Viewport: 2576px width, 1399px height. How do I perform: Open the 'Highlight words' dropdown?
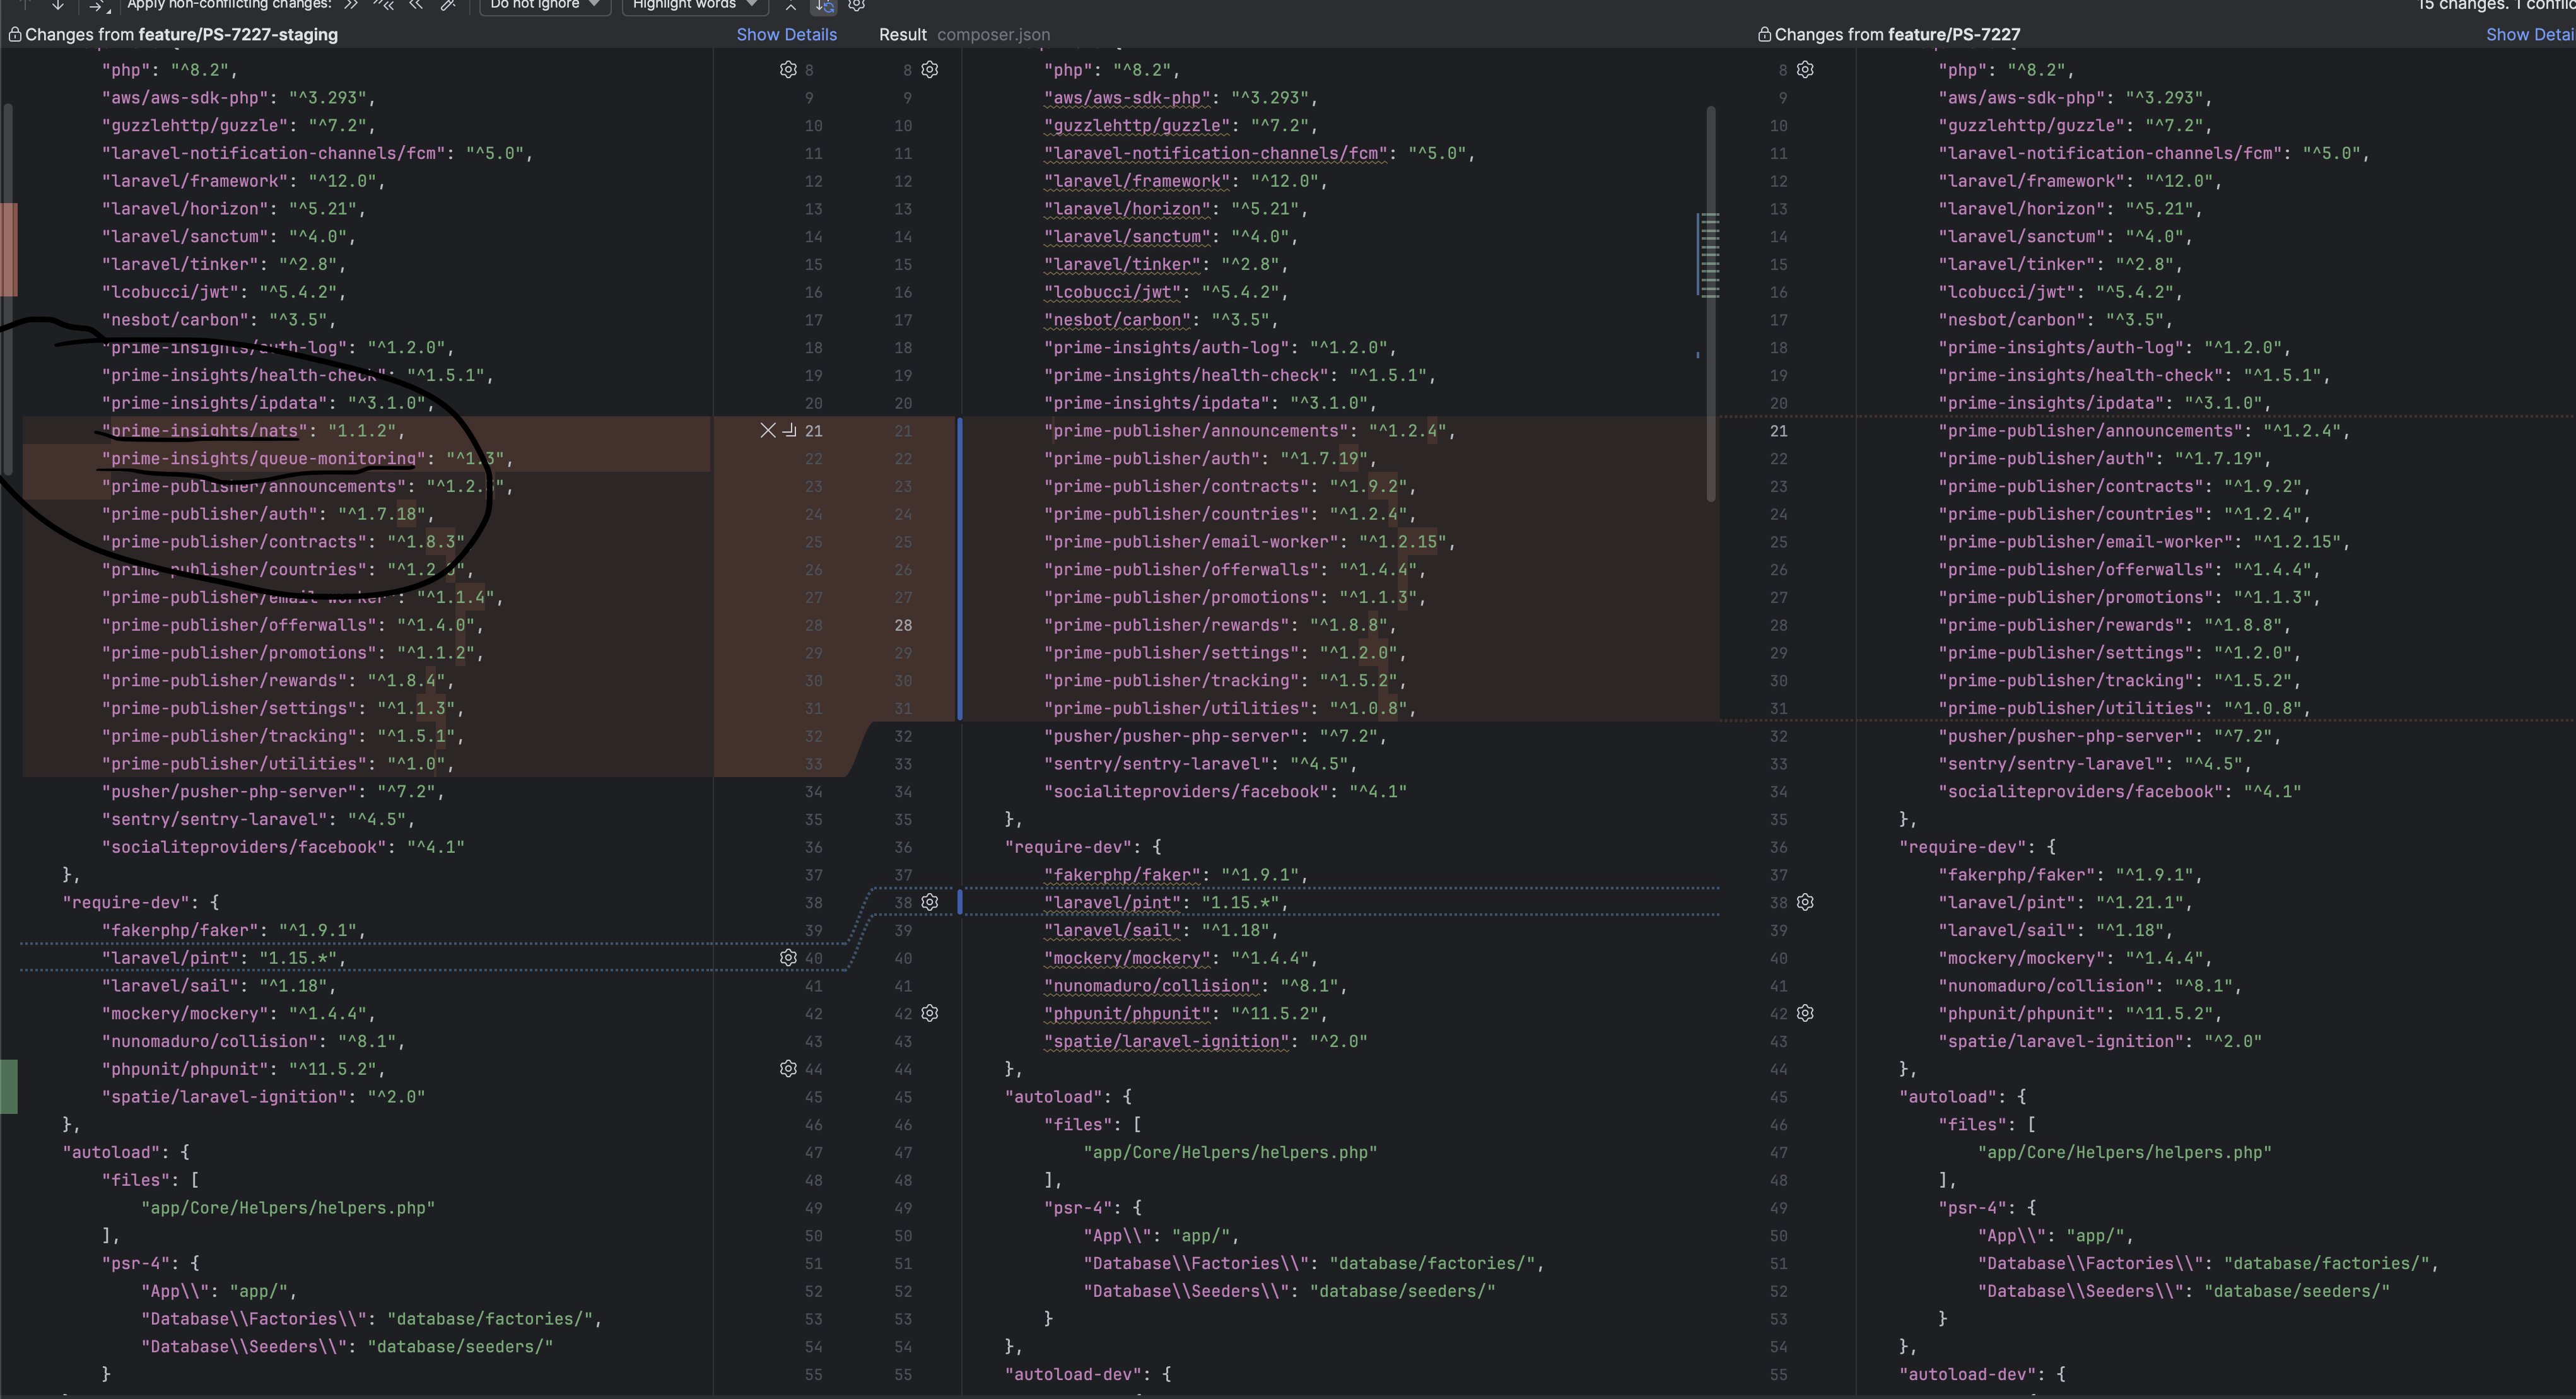pyautogui.click(x=694, y=5)
